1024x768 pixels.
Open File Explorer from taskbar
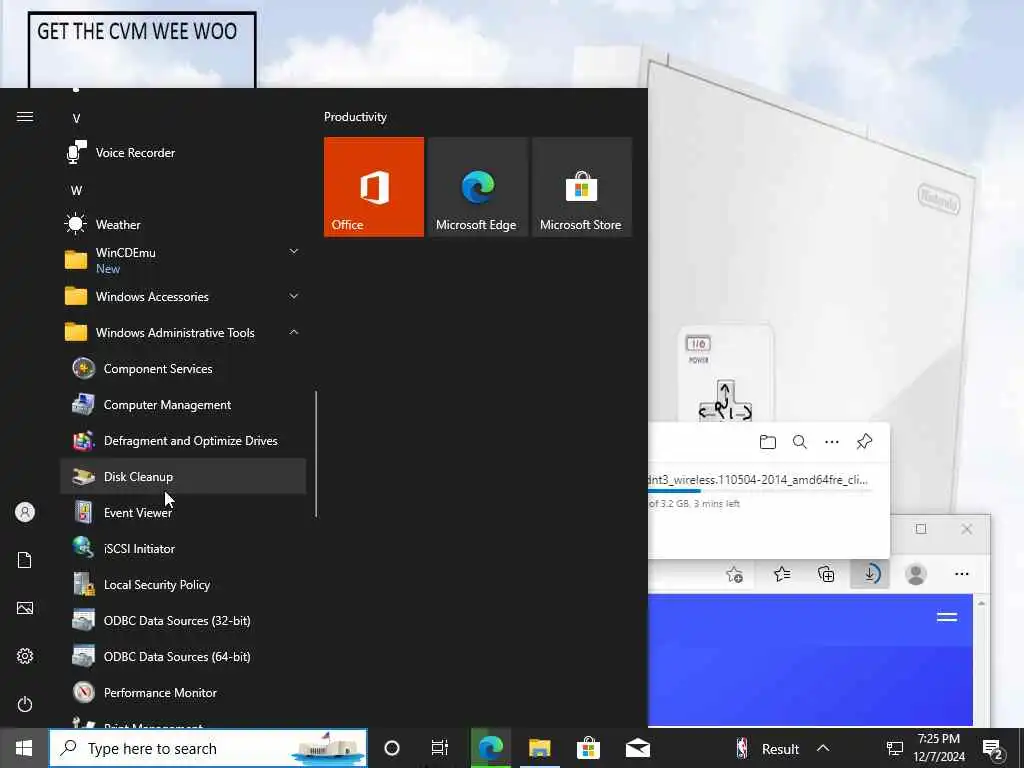(540, 748)
